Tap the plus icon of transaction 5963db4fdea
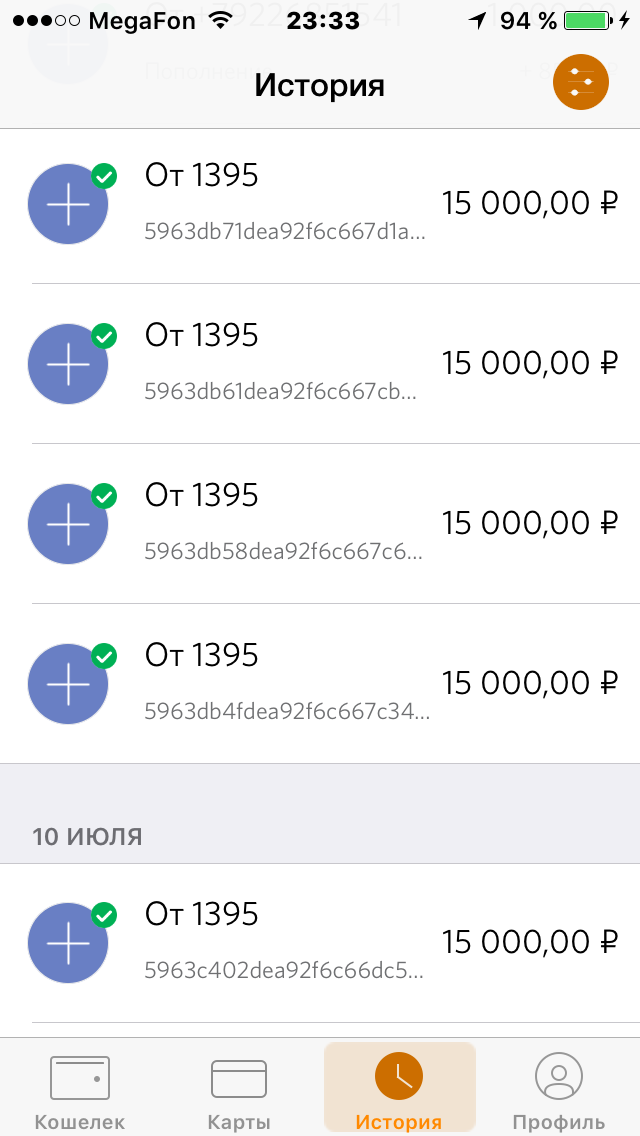The image size is (640, 1136). [68, 684]
